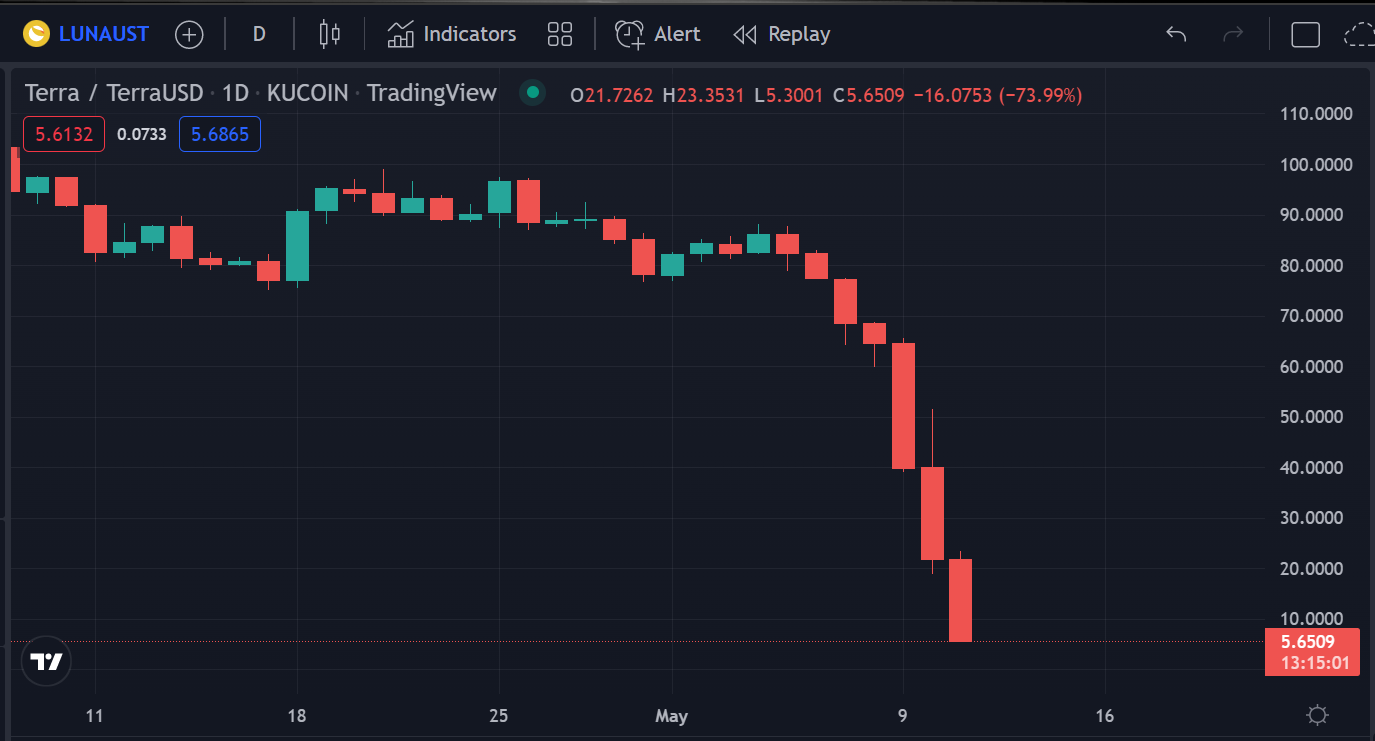Open chart settings gear by the time axis
Viewport: 1375px width, 741px height.
[1318, 715]
